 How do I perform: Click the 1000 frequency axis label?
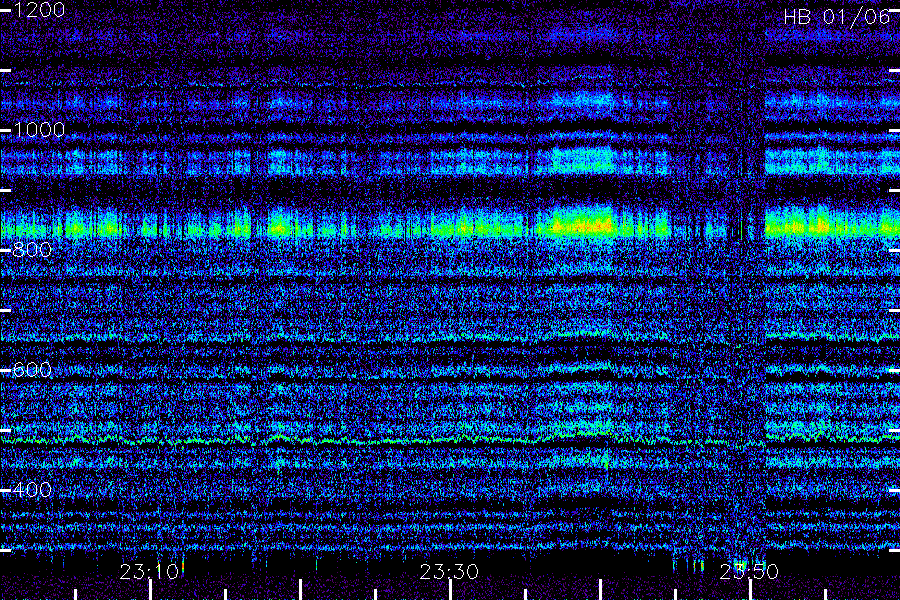(x=39, y=130)
